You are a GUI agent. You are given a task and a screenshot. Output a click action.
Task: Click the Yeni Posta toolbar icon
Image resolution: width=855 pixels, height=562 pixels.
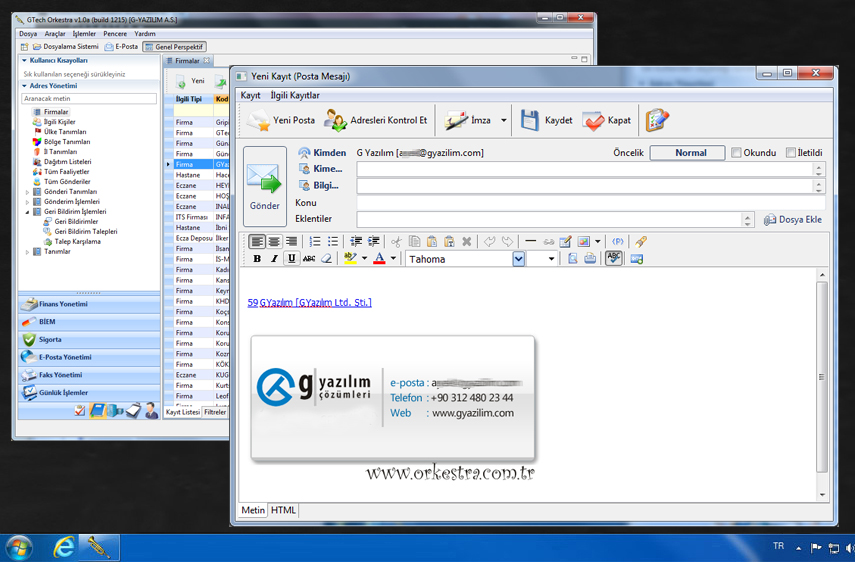(x=257, y=120)
